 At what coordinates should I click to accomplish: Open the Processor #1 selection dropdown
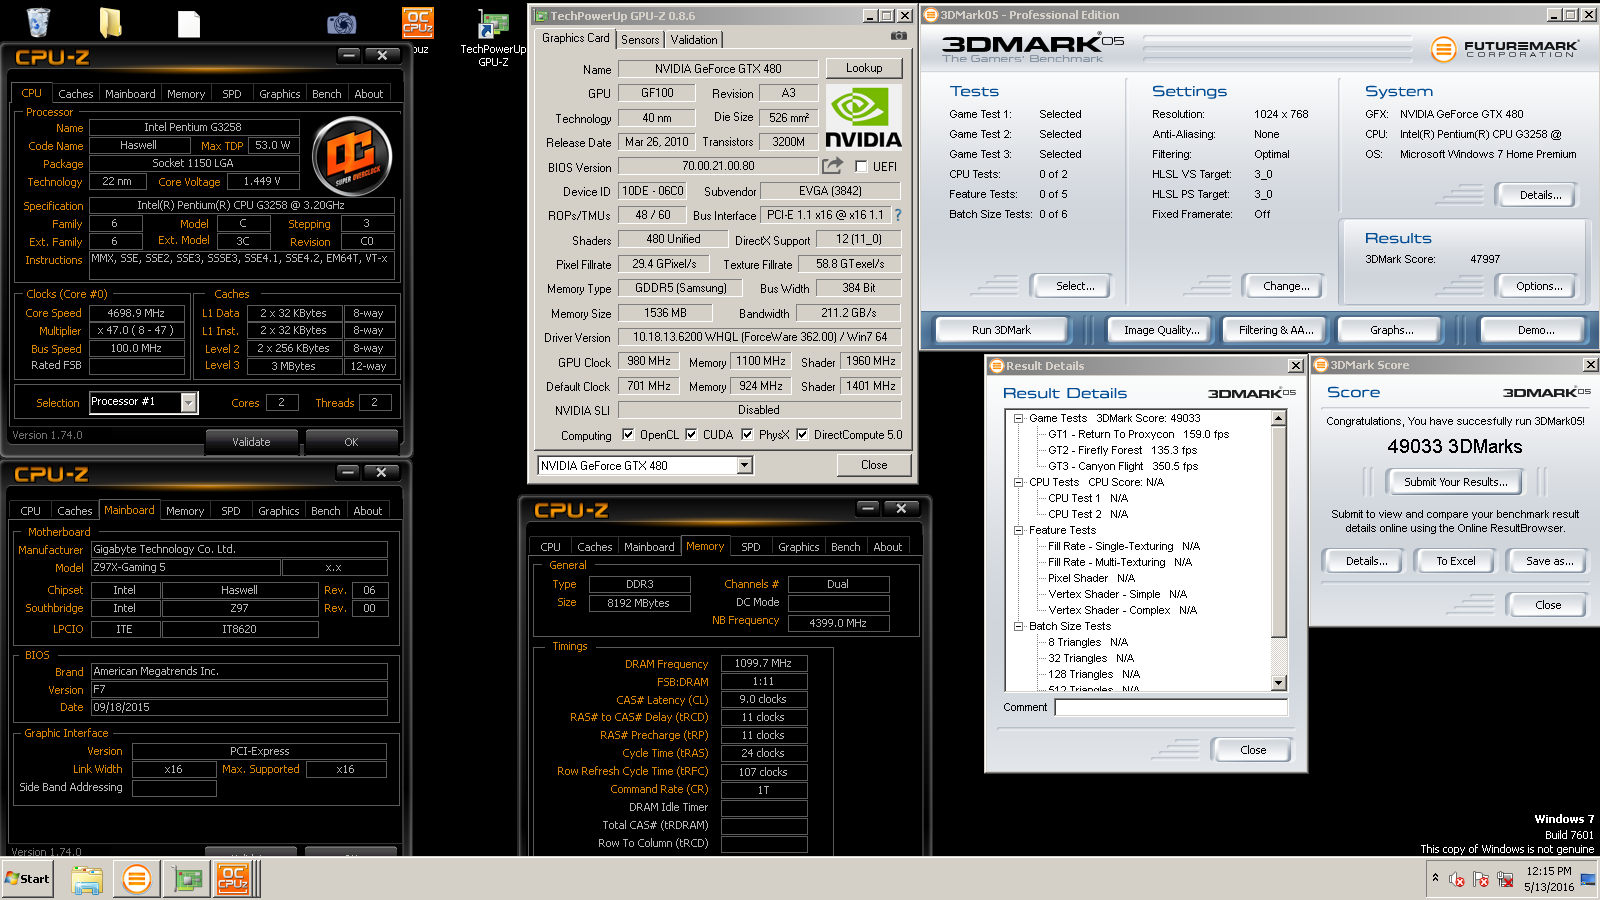pos(188,402)
